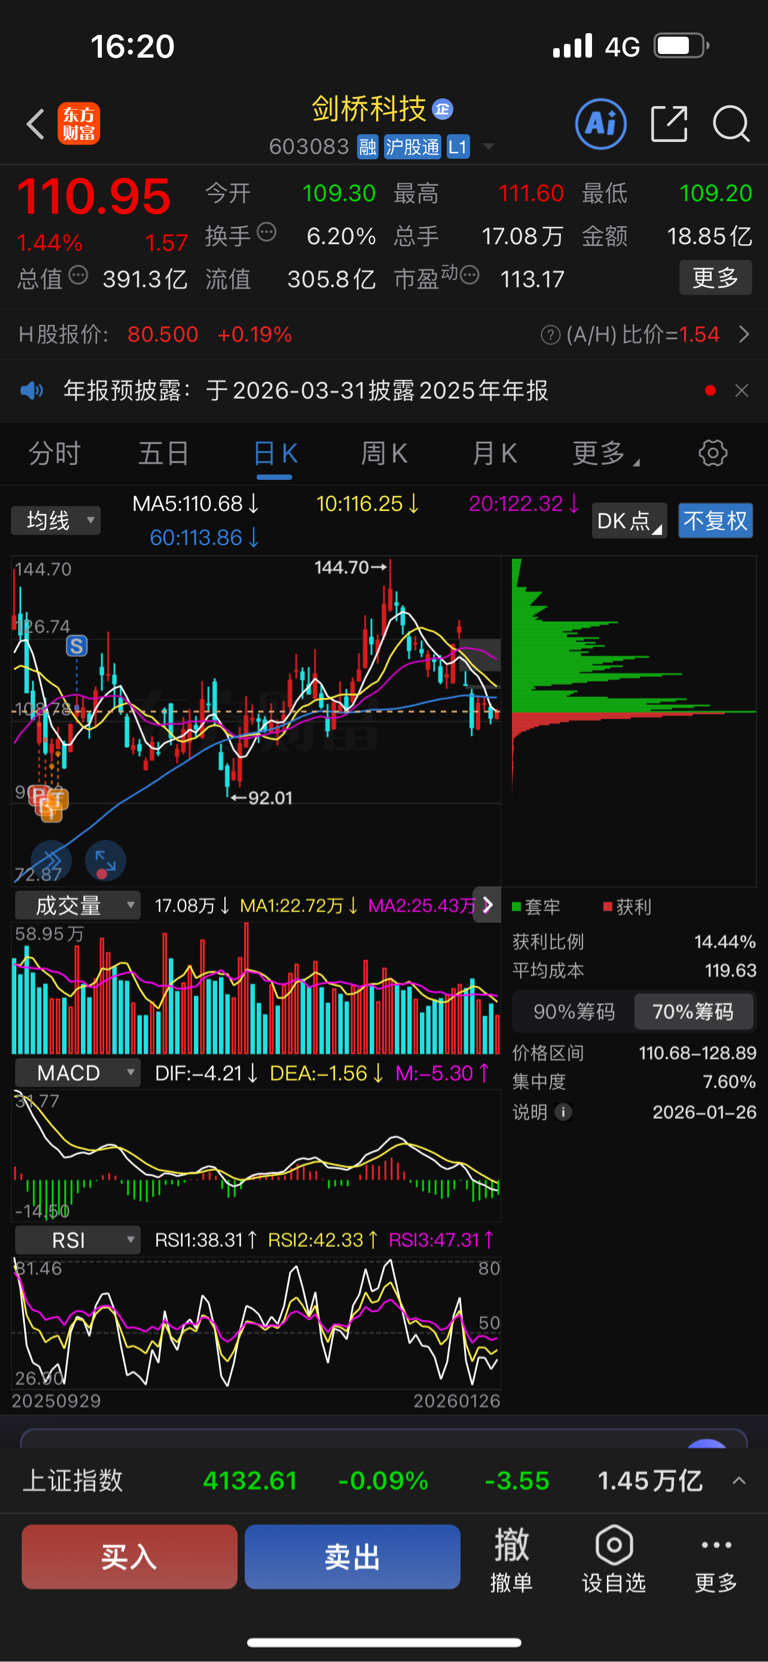Screen dimensions: 768x1662
Task: Tap the 平均成本 119.63 value
Action: click(731, 971)
